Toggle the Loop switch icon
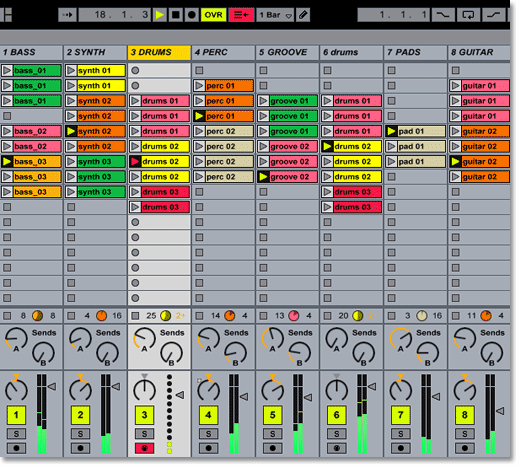Viewport: 520px width, 467px height. [468, 15]
